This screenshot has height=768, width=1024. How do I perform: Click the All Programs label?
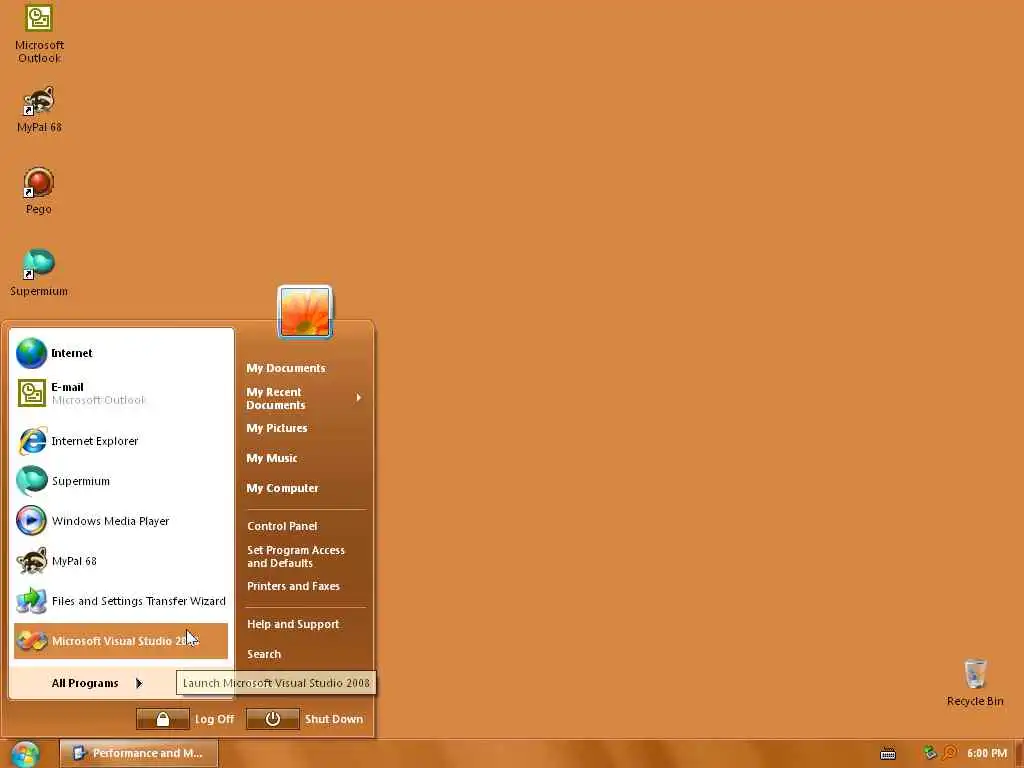[x=85, y=683]
